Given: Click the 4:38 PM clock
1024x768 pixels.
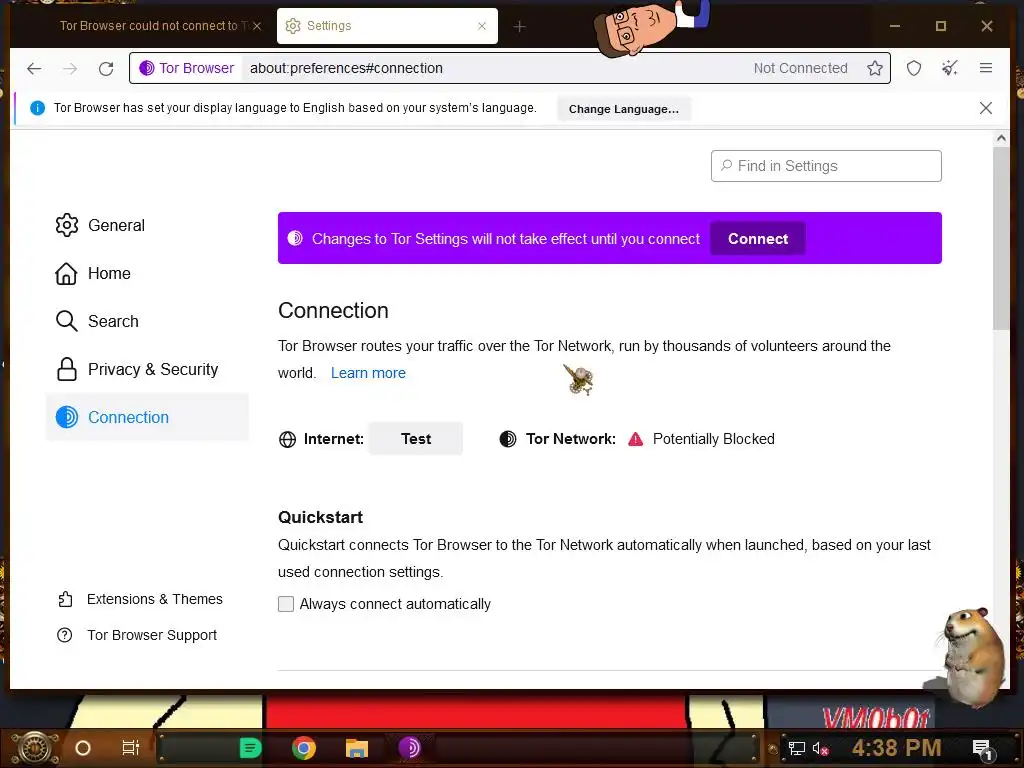Looking at the screenshot, I should (897, 748).
